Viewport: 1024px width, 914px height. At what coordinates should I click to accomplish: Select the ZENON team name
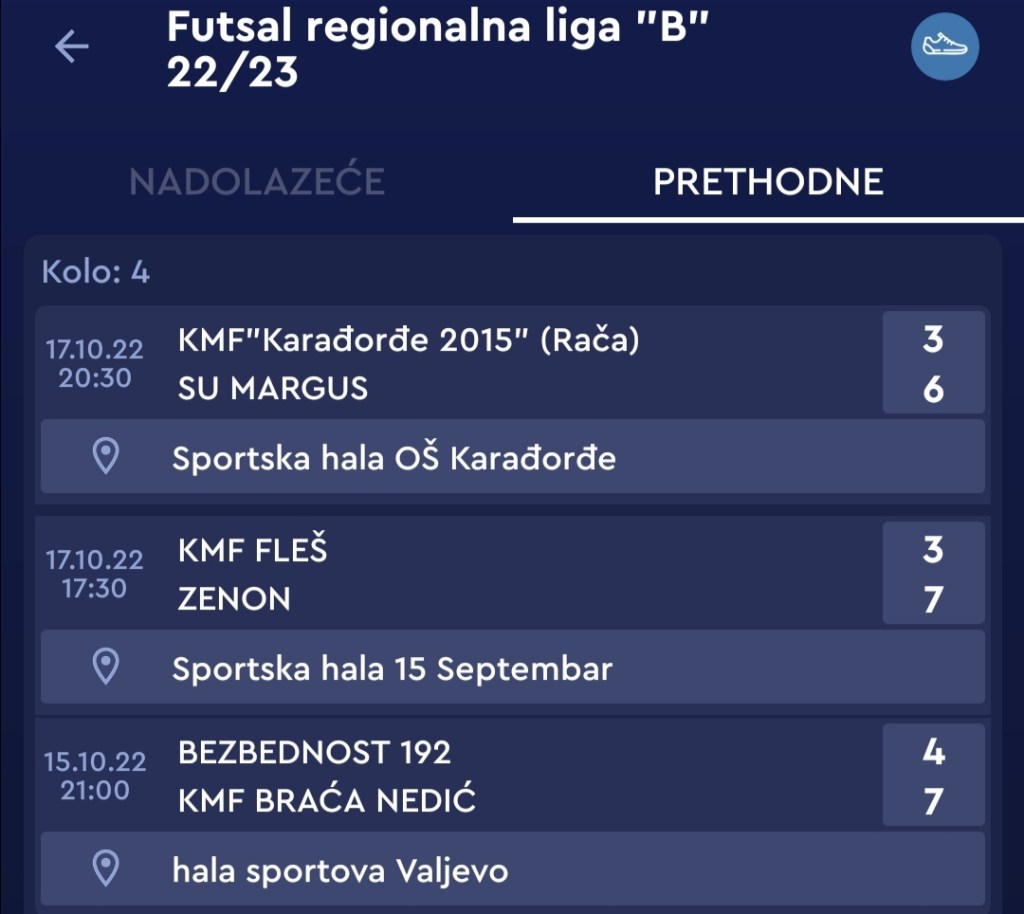tap(234, 599)
